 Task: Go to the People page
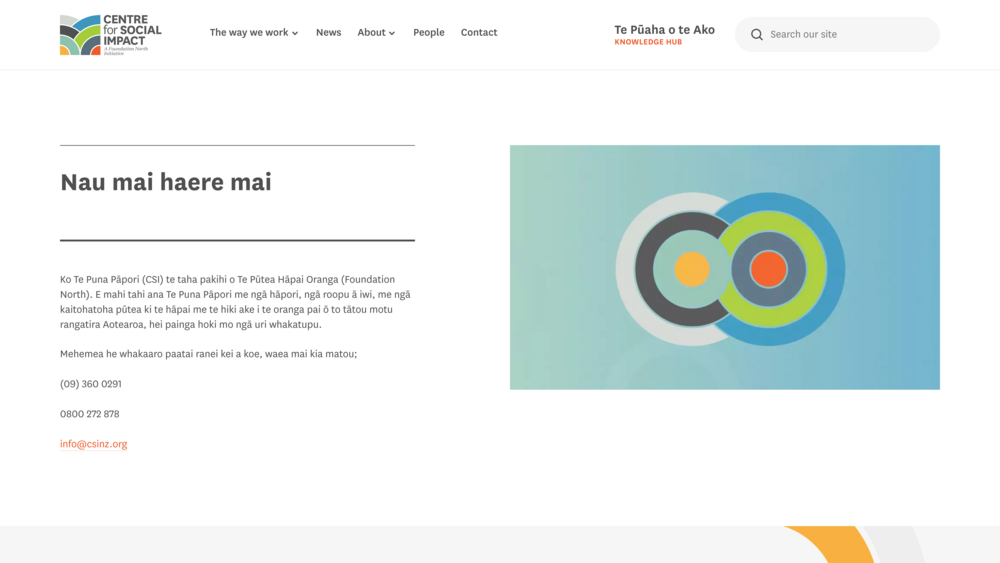[428, 32]
